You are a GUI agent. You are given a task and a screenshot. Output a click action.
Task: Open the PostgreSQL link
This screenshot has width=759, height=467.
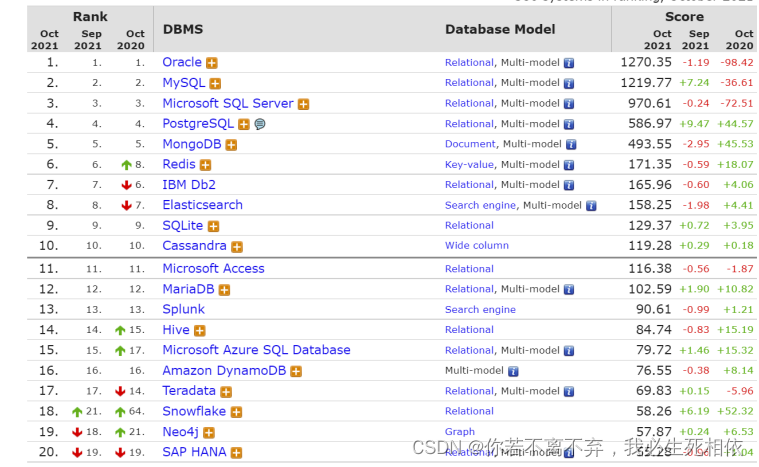198,123
